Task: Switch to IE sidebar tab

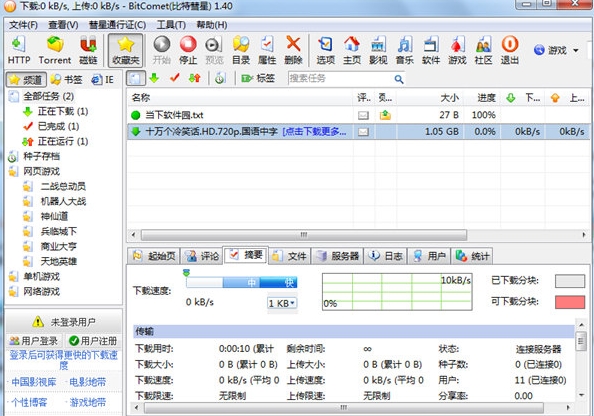Action: (x=103, y=80)
